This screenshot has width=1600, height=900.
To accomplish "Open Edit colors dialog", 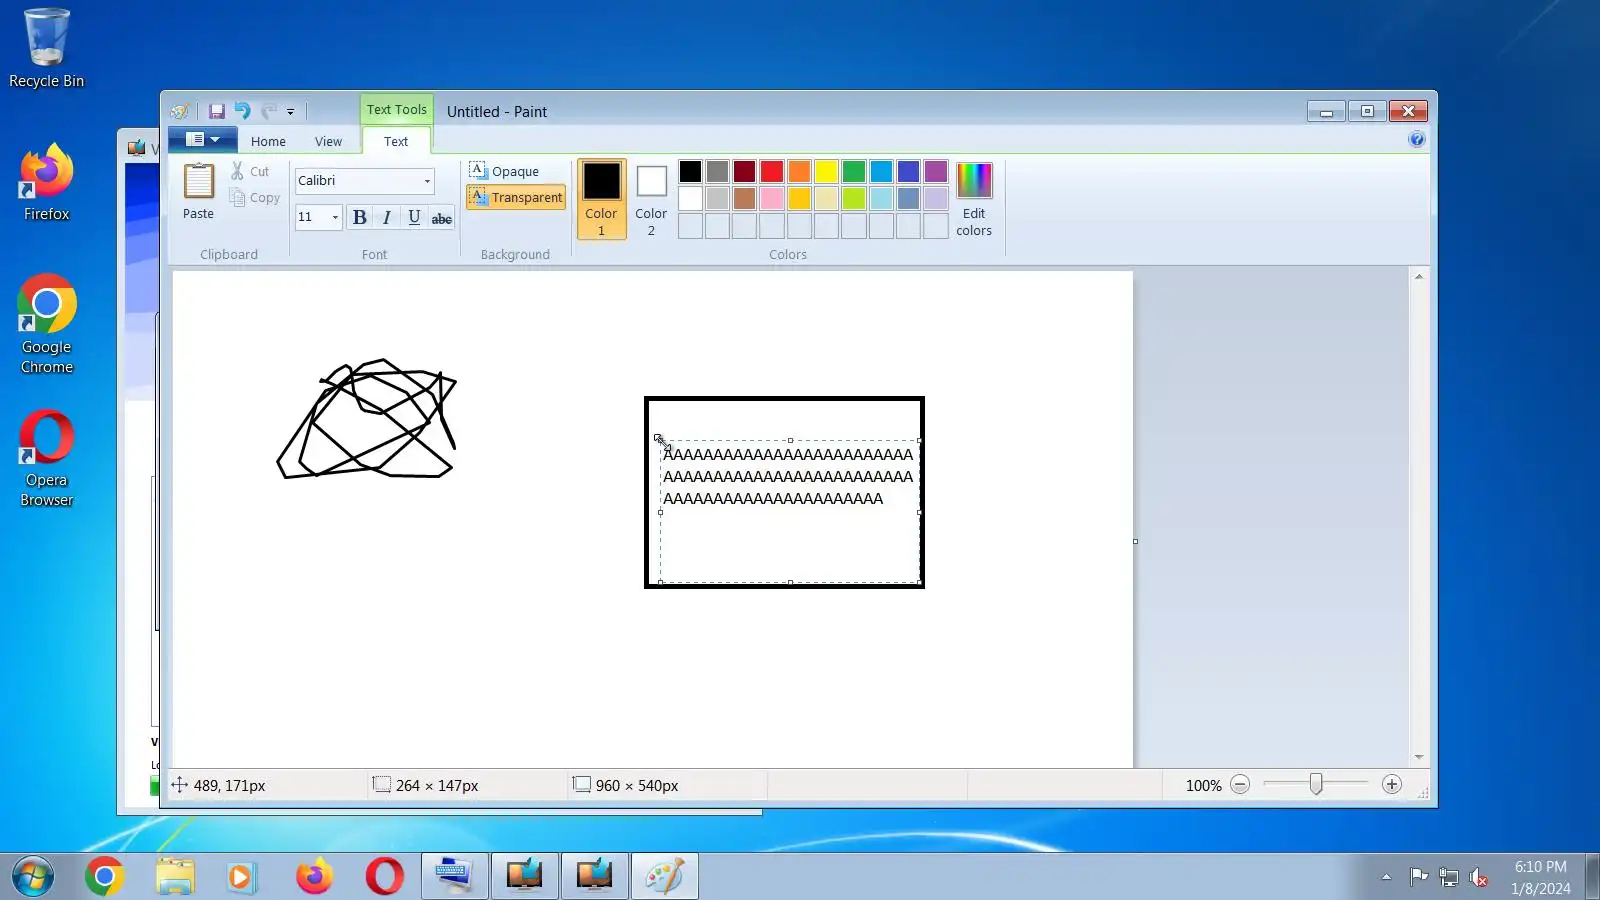I will tap(974, 200).
